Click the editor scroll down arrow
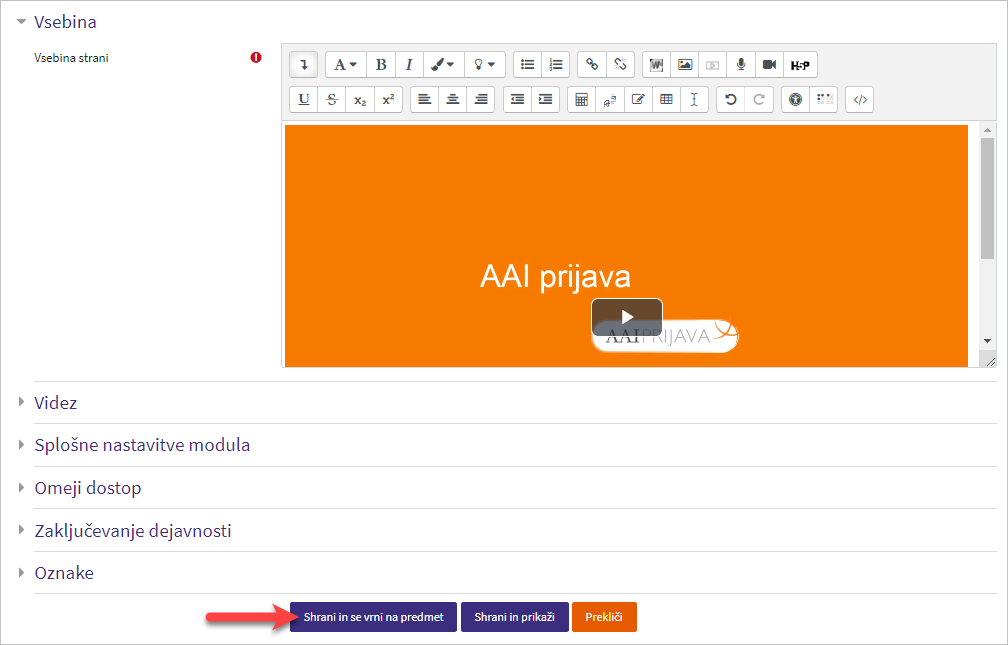Image resolution: width=1008 pixels, height=645 pixels. [987, 341]
